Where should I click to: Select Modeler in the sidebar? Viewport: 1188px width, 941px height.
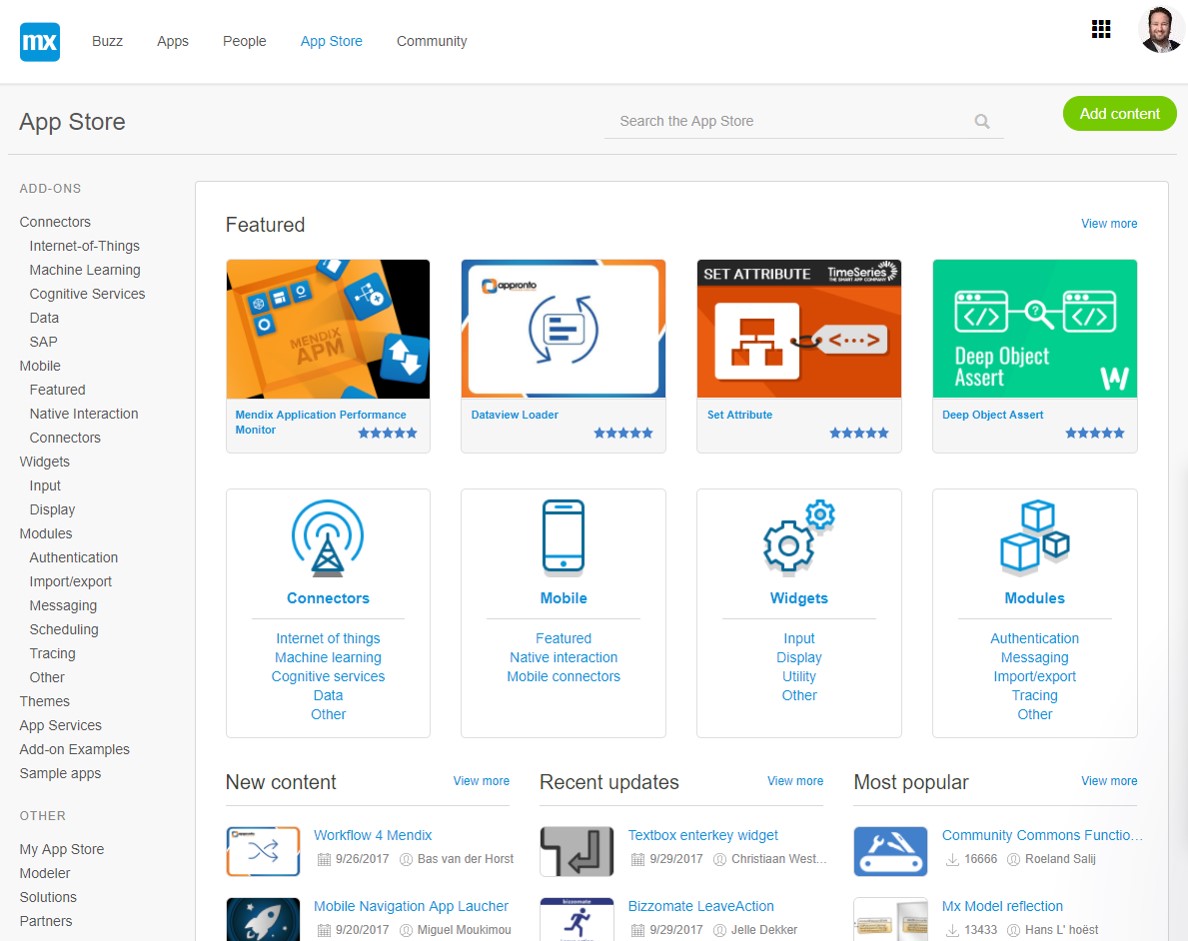[x=45, y=874]
